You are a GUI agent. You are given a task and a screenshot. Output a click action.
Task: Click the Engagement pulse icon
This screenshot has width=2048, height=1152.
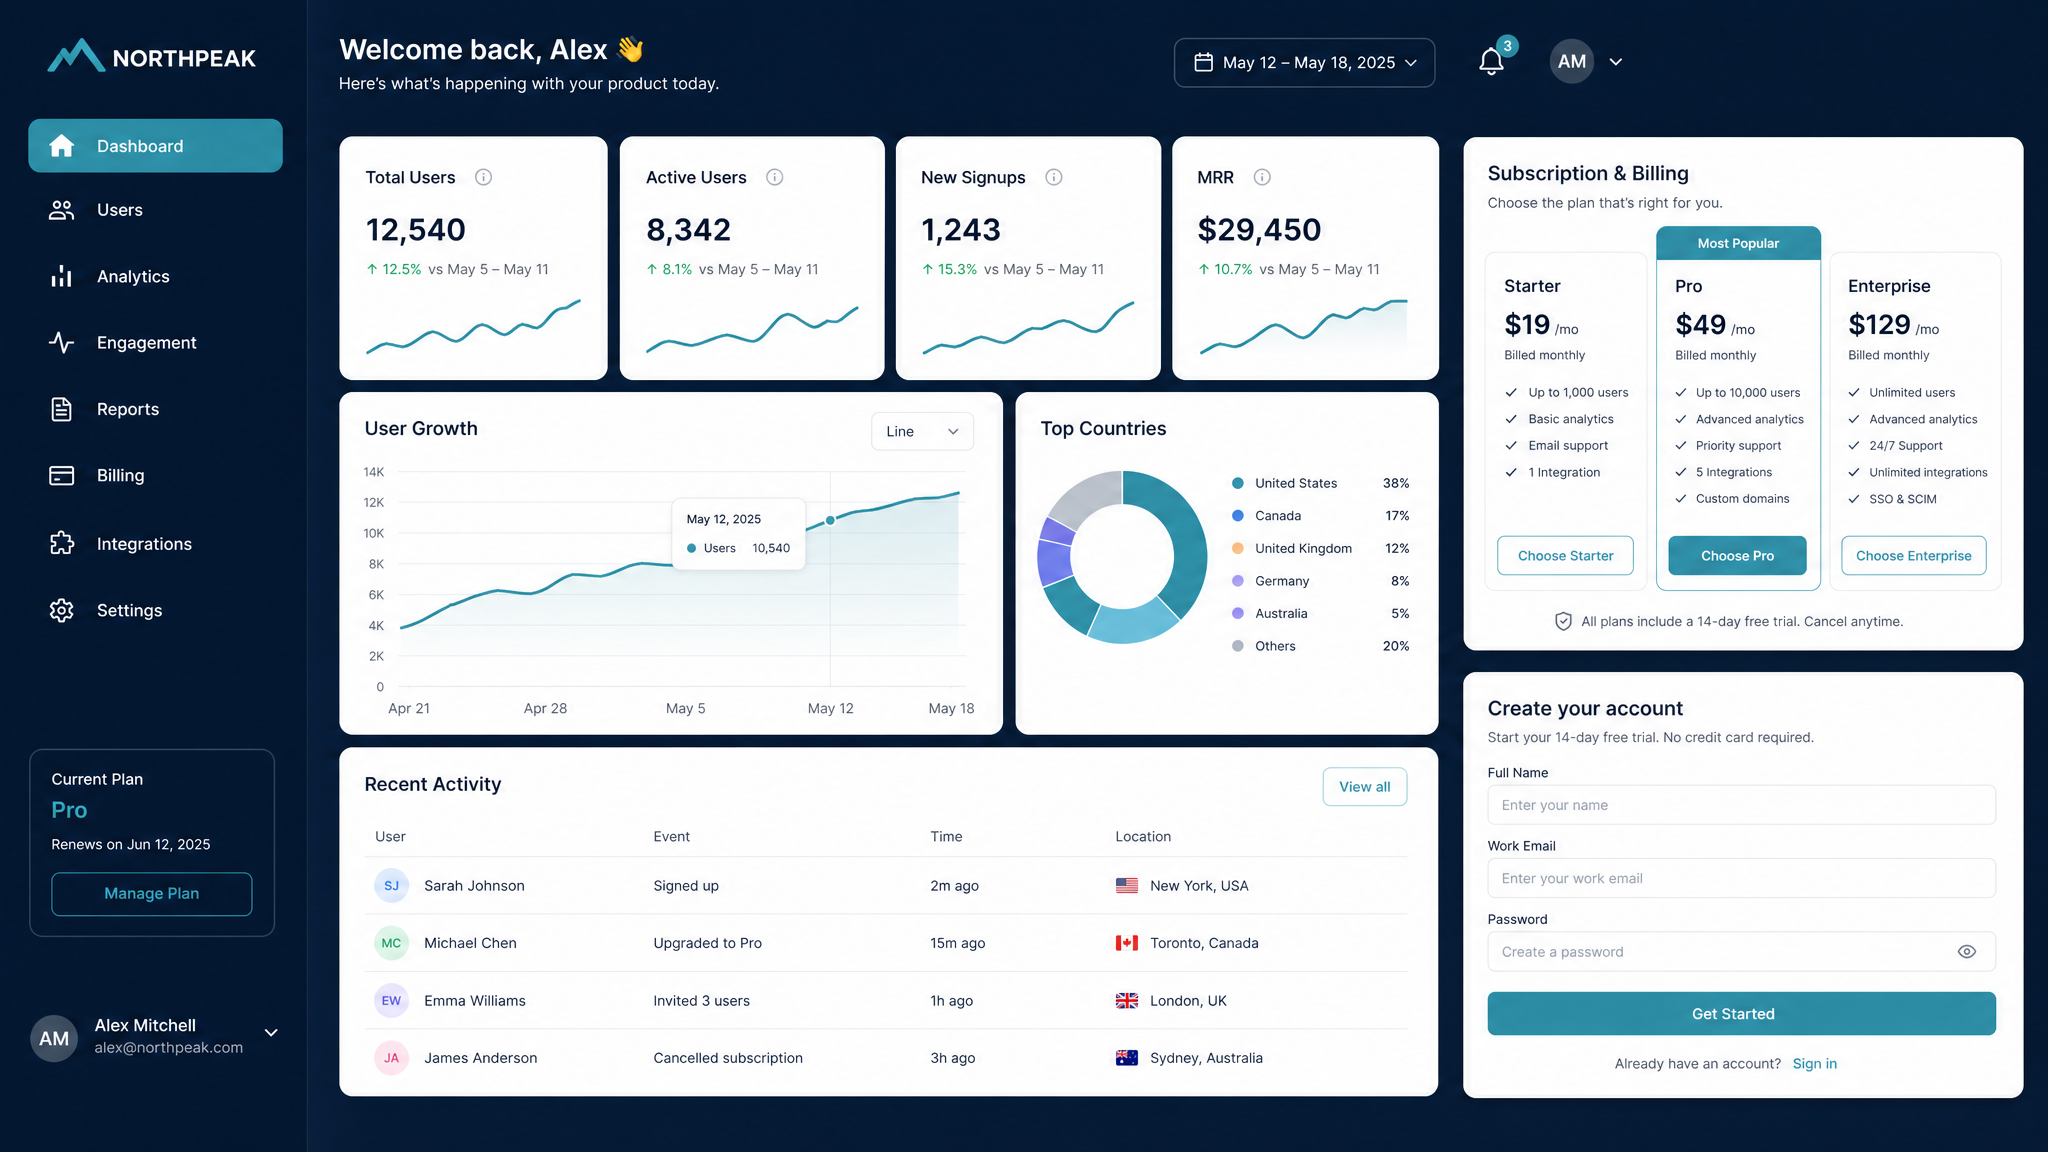(x=62, y=343)
